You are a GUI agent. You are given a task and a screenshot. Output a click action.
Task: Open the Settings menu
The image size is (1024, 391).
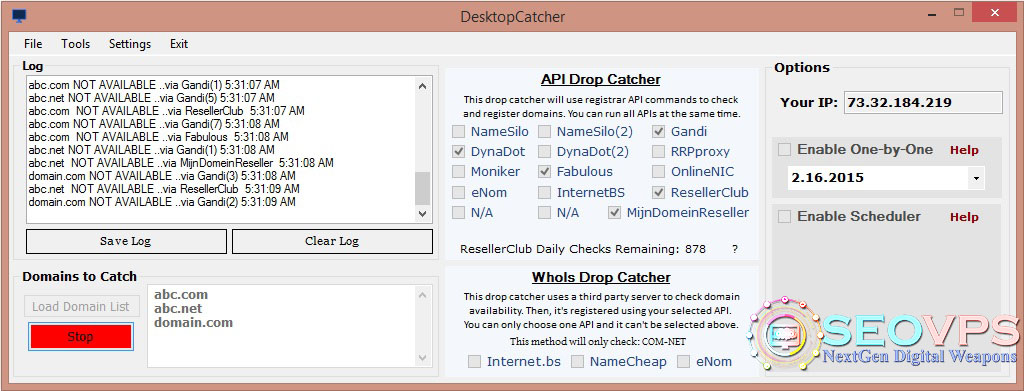coord(130,44)
